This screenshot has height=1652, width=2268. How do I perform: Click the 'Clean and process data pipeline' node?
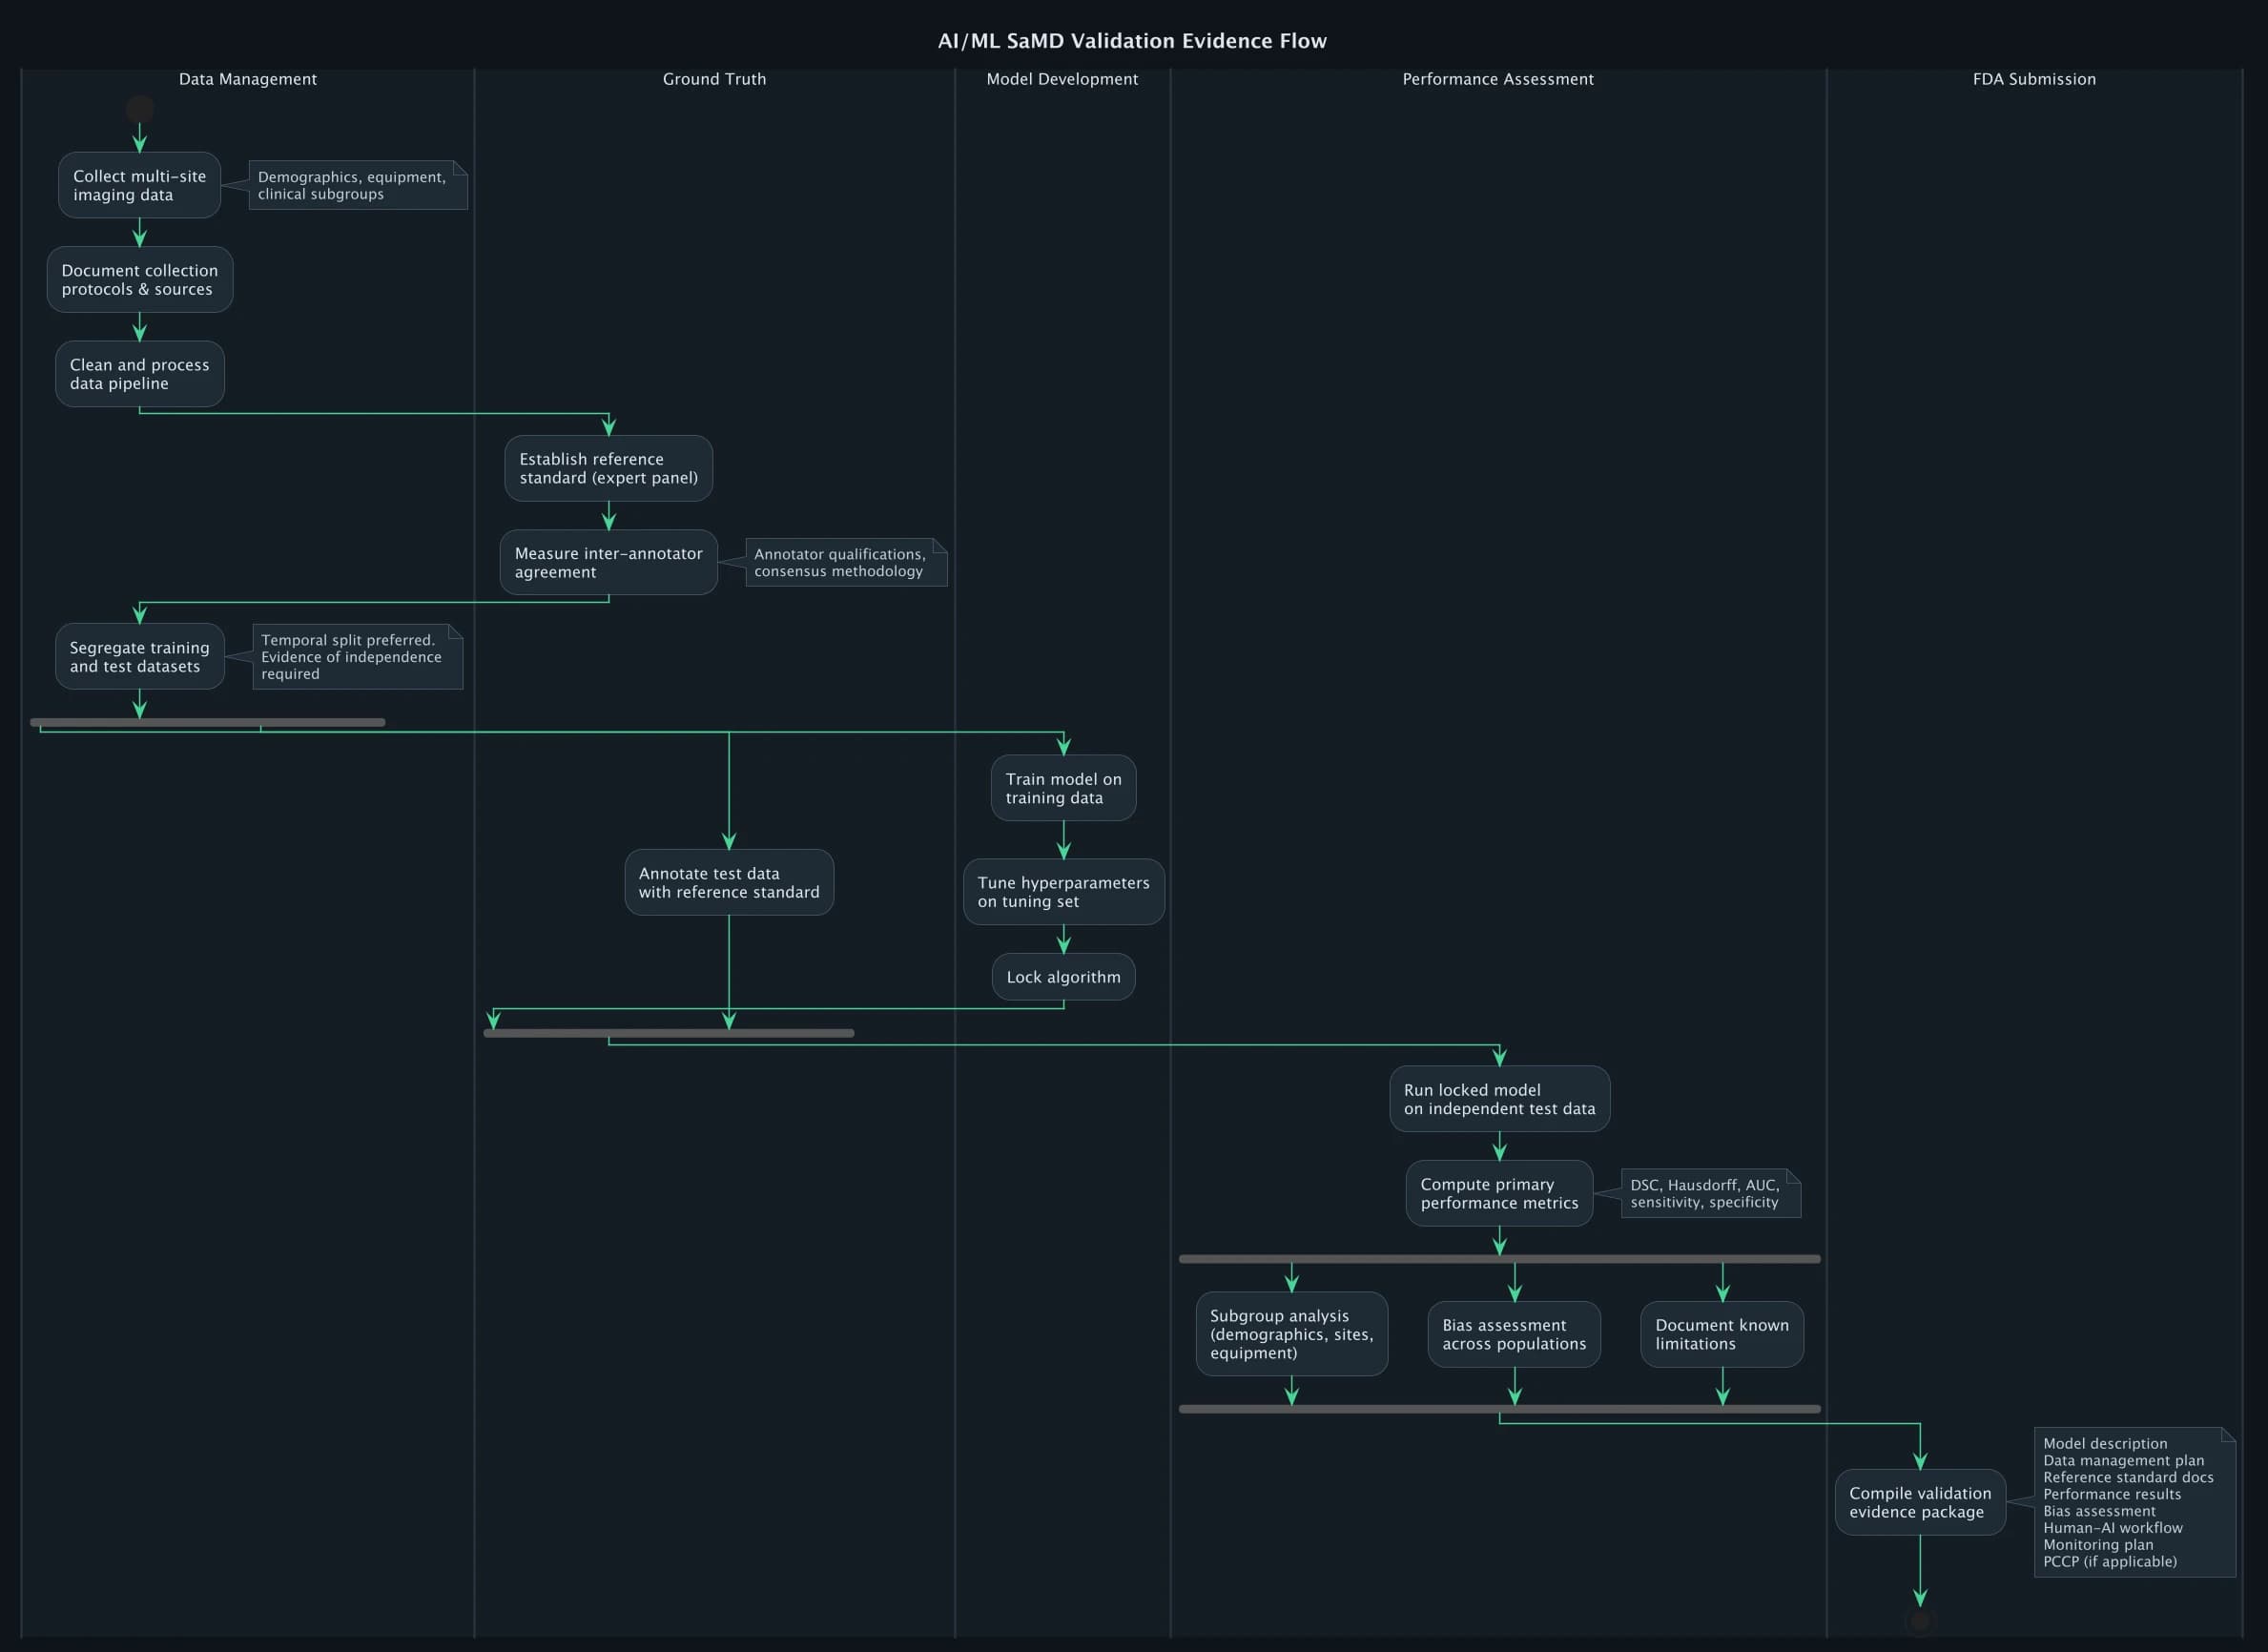tap(139, 373)
